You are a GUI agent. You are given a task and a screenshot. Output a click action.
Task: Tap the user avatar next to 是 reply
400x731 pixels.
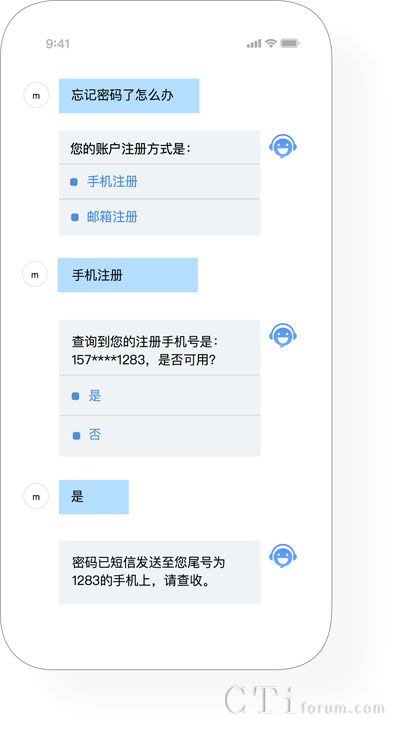click(x=36, y=497)
